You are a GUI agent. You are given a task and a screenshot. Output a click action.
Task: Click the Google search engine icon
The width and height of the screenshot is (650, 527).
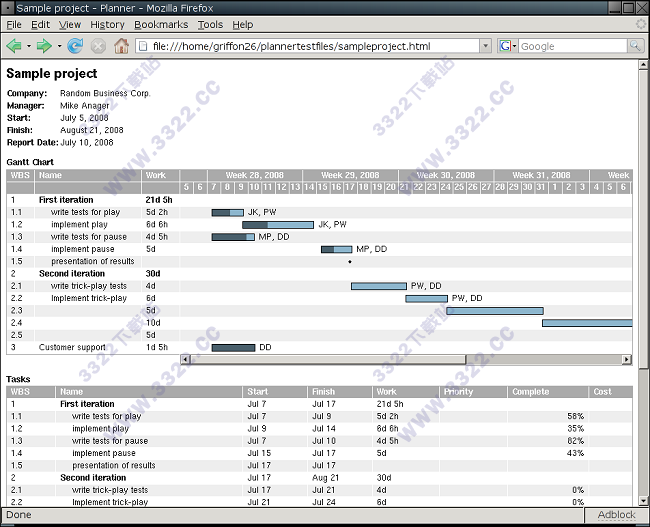506,46
